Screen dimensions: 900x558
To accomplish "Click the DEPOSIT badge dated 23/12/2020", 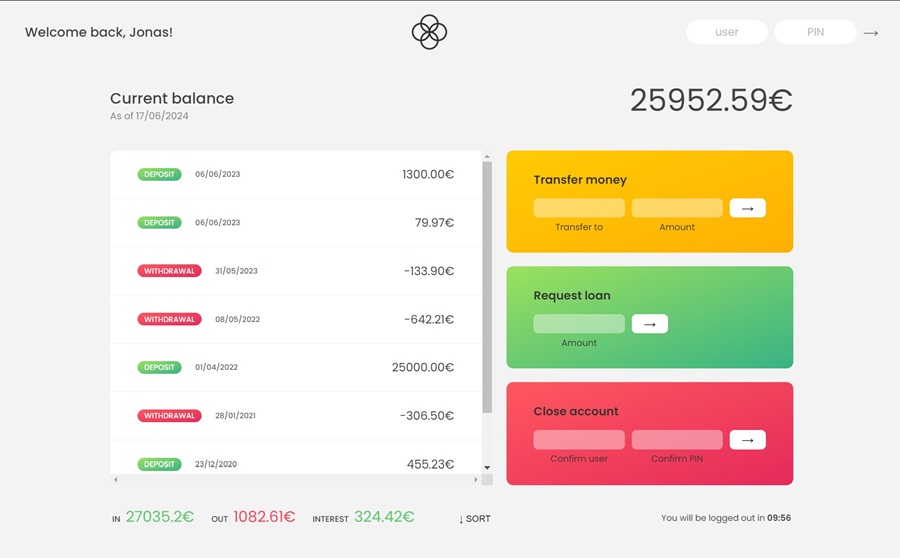I will pos(160,464).
